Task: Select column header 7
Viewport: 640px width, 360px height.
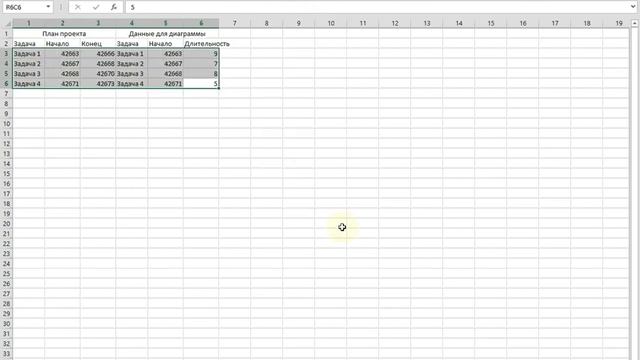Action: click(x=235, y=23)
